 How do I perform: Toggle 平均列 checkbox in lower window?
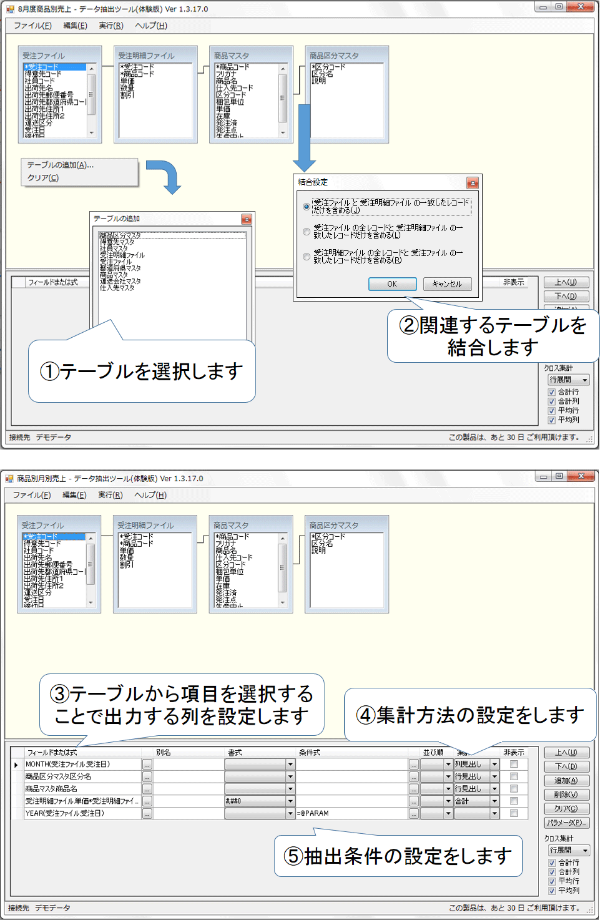[x=551, y=891]
